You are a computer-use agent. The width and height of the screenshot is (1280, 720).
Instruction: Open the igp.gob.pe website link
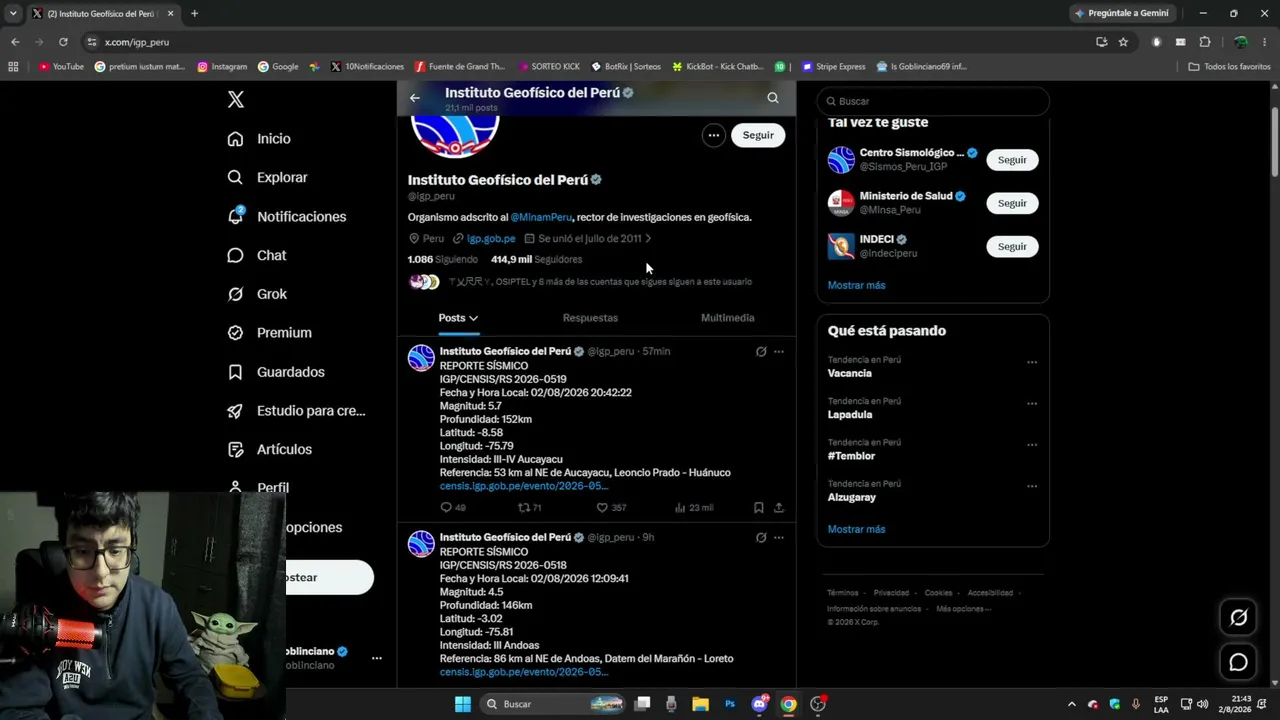(491, 239)
